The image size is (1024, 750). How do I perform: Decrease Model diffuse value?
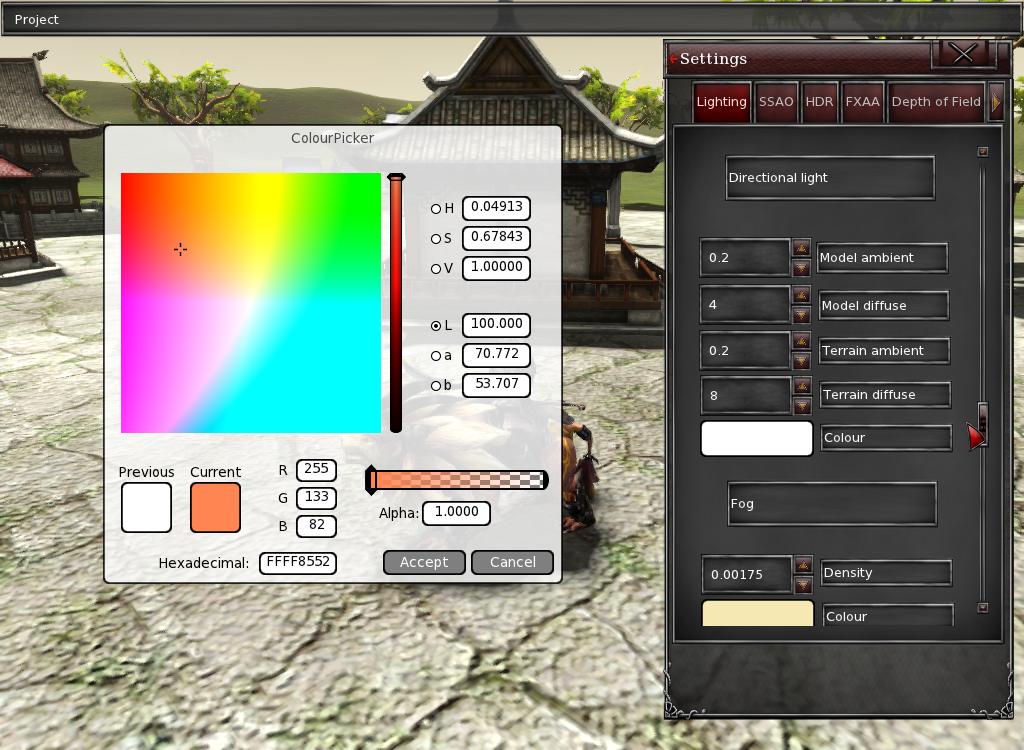point(801,316)
